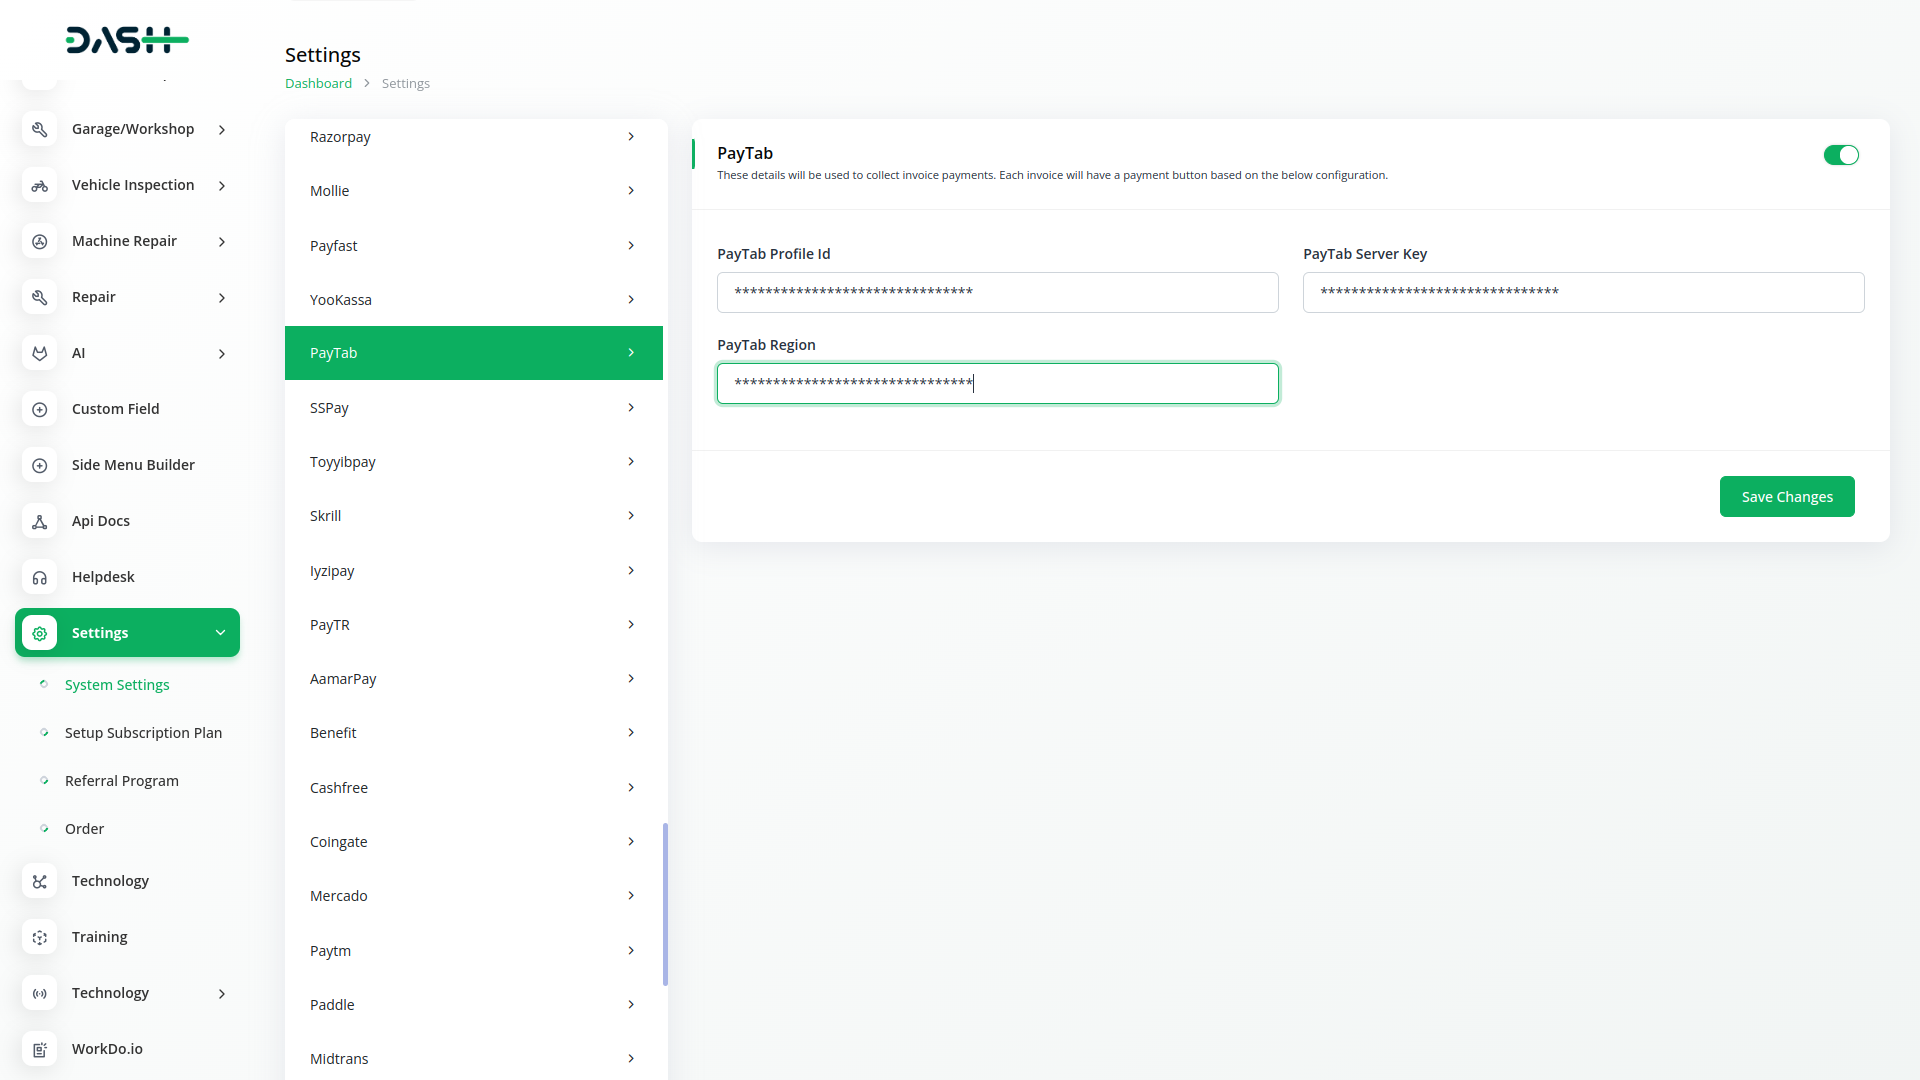This screenshot has height=1080, width=1920.
Task: Click the DASH logo
Action: [127, 40]
